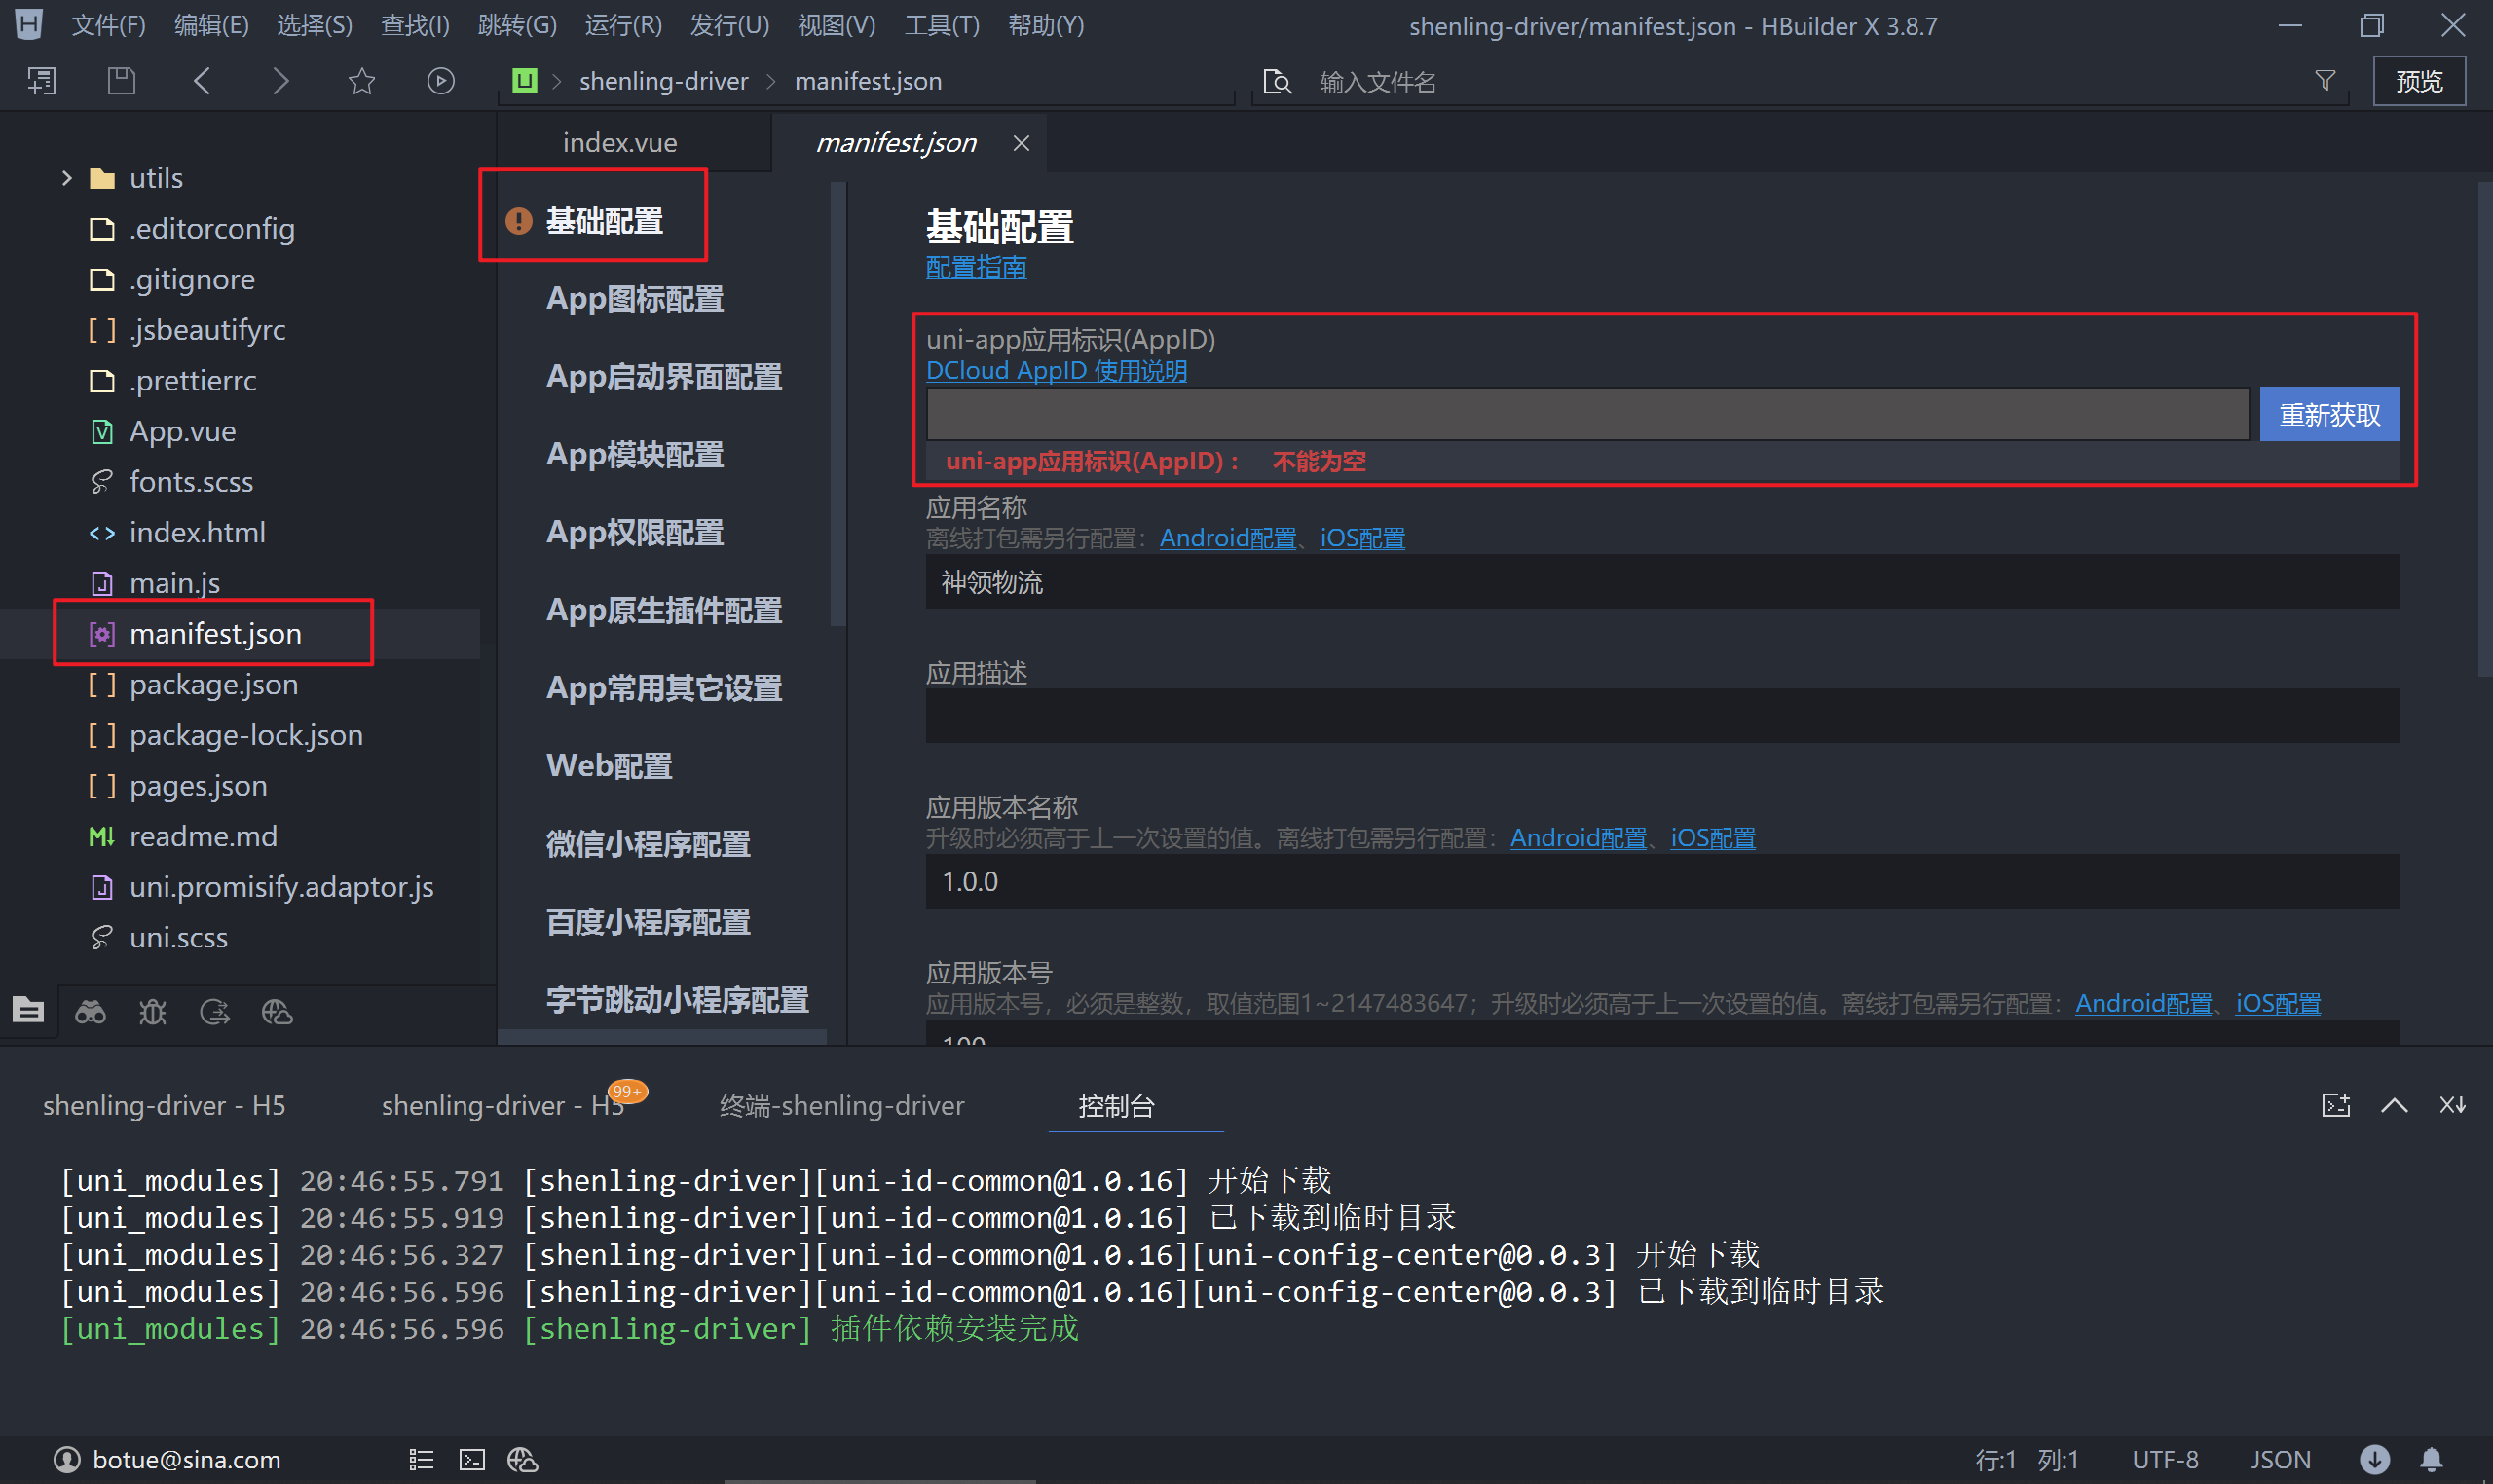The width and height of the screenshot is (2493, 1484).
Task: Switch to the index.vue tab
Action: click(x=620, y=143)
